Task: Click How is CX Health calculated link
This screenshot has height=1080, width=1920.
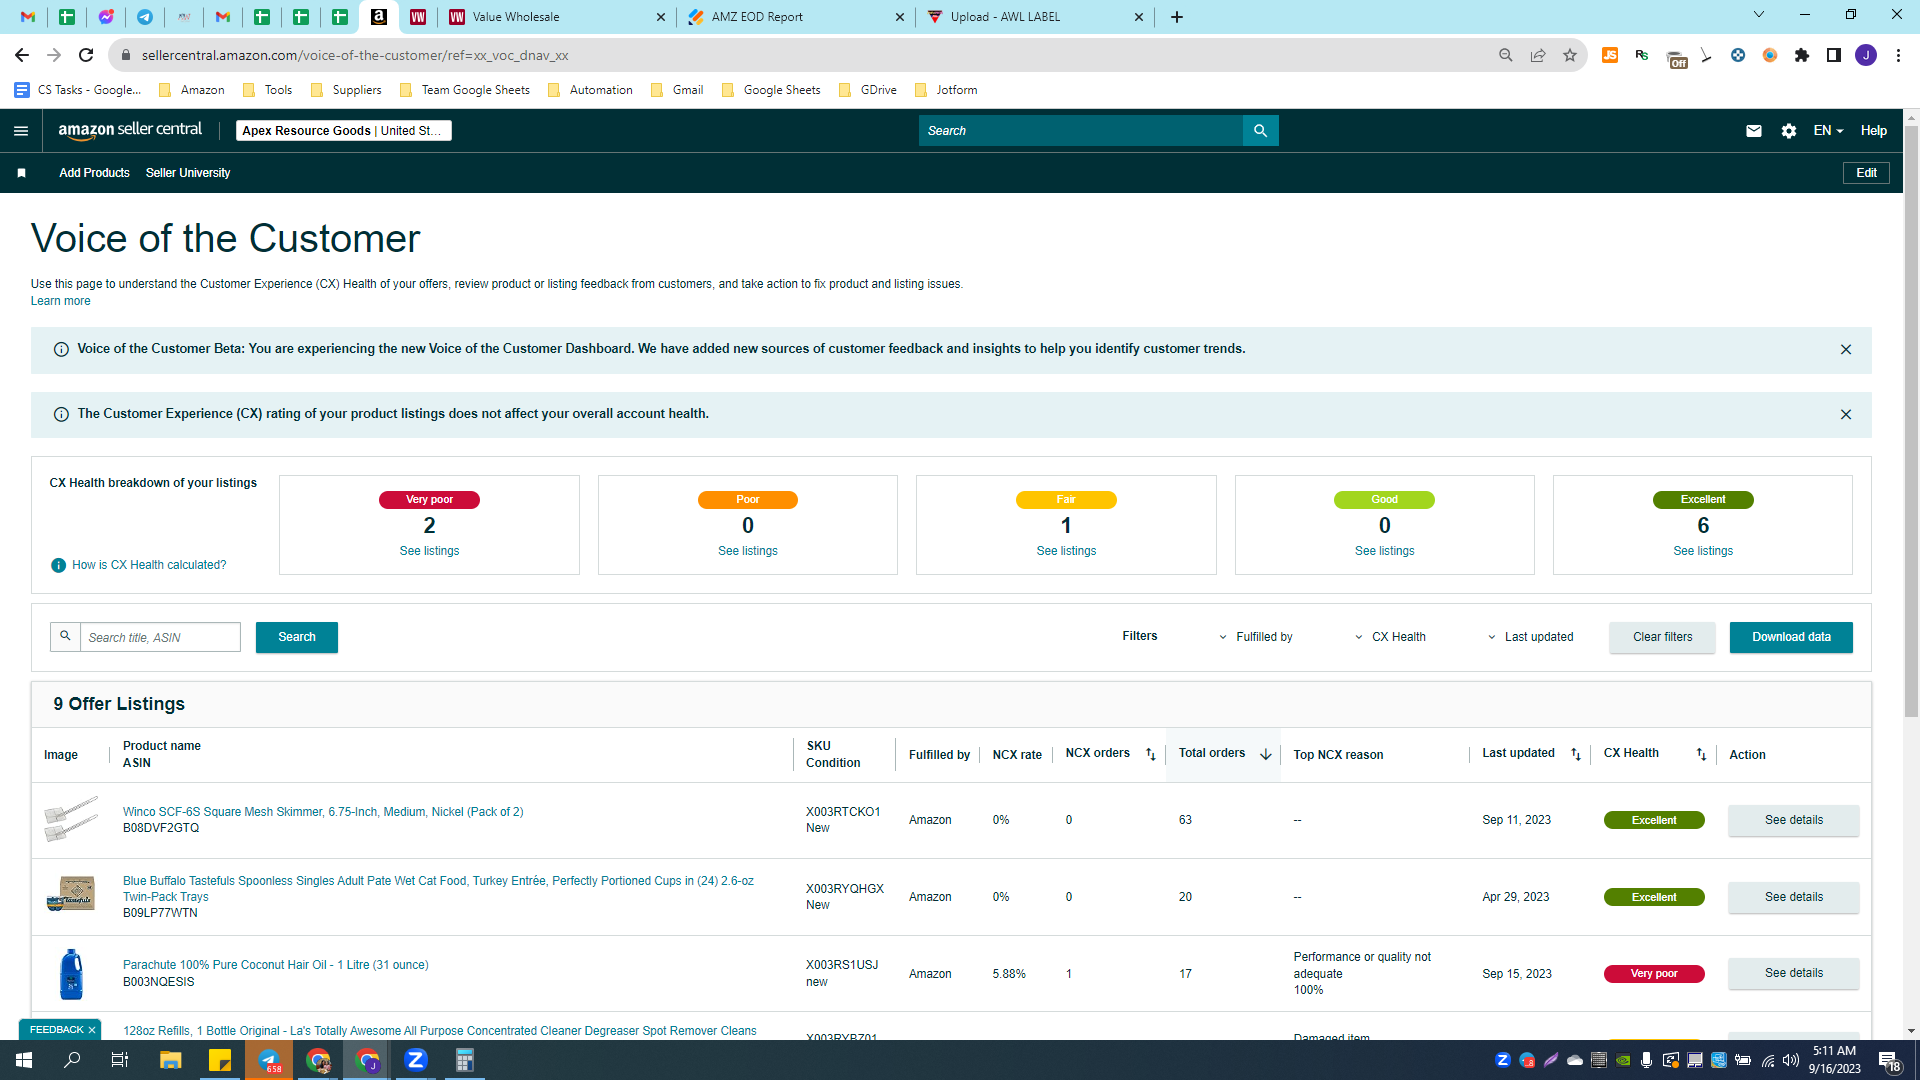Action: 149,566
